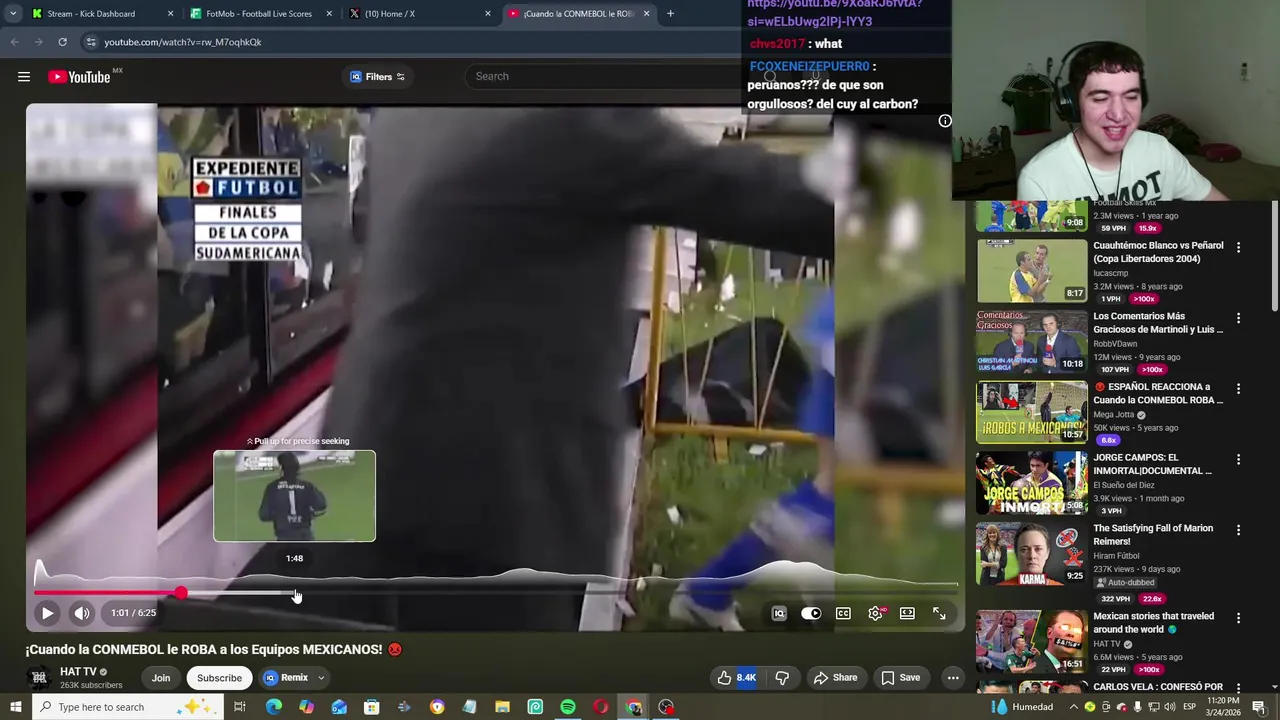Click the address bar URL
The width and height of the screenshot is (1280, 720).
[182, 42]
